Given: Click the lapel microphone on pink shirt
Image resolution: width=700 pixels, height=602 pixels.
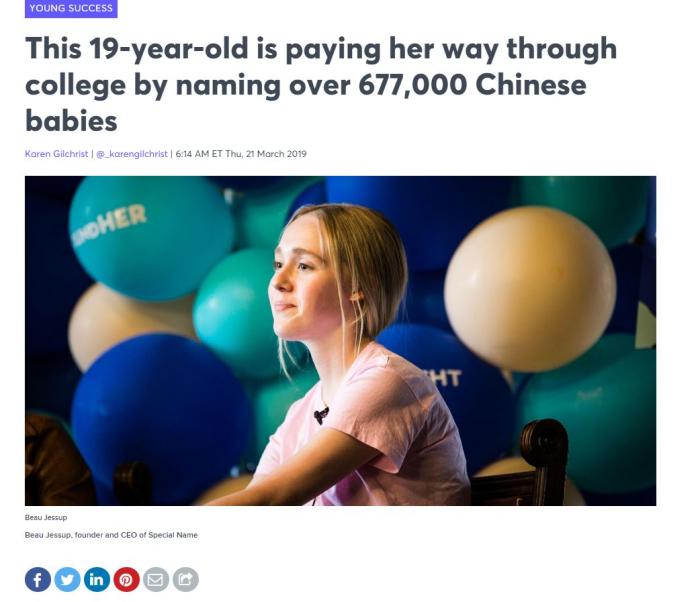Looking at the screenshot, I should tap(321, 415).
